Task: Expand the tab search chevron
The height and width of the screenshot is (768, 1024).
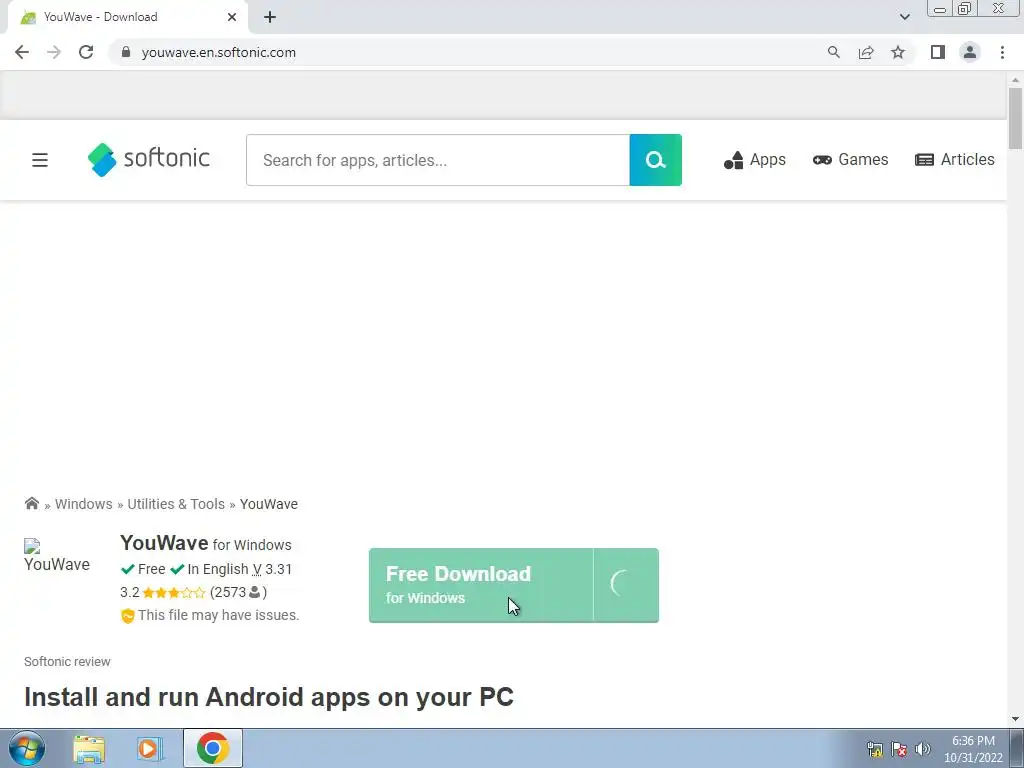Action: point(904,17)
